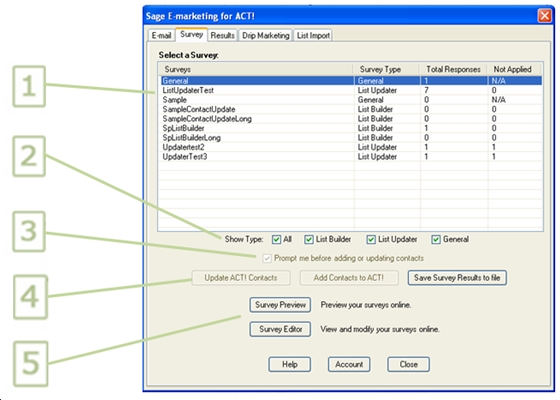560x400 pixels.
Task: Select the SpListBuilder survey
Action: pos(351,128)
